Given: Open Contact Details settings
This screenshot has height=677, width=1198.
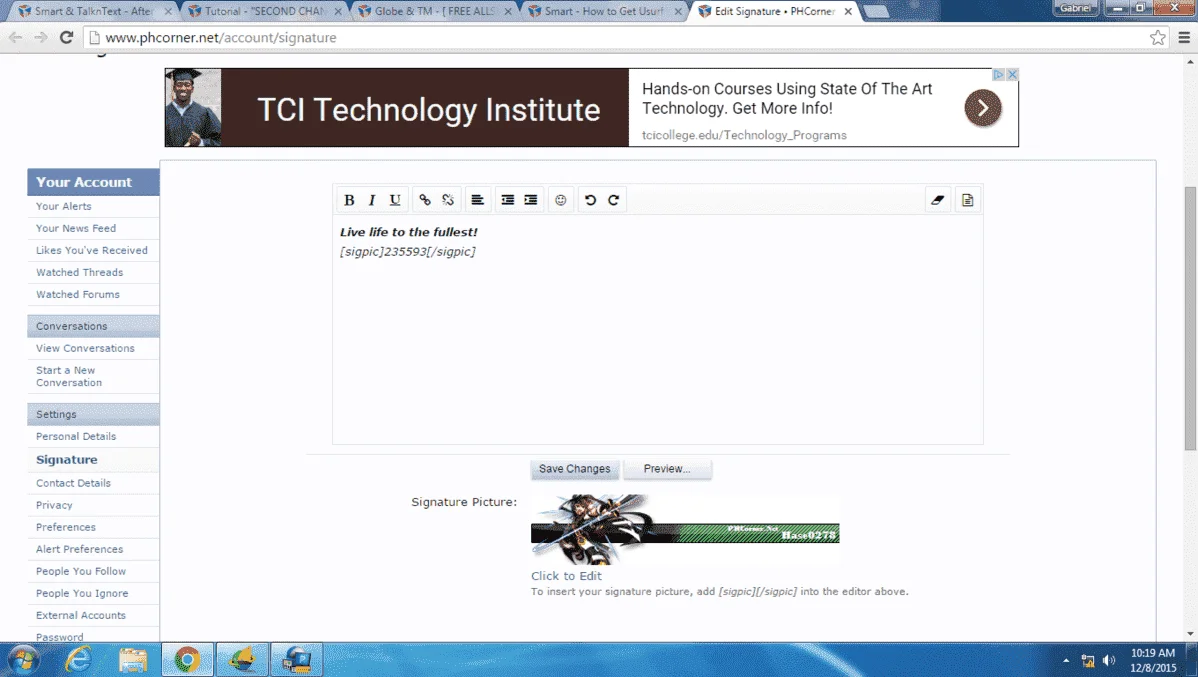Looking at the screenshot, I should pyautogui.click(x=73, y=484).
